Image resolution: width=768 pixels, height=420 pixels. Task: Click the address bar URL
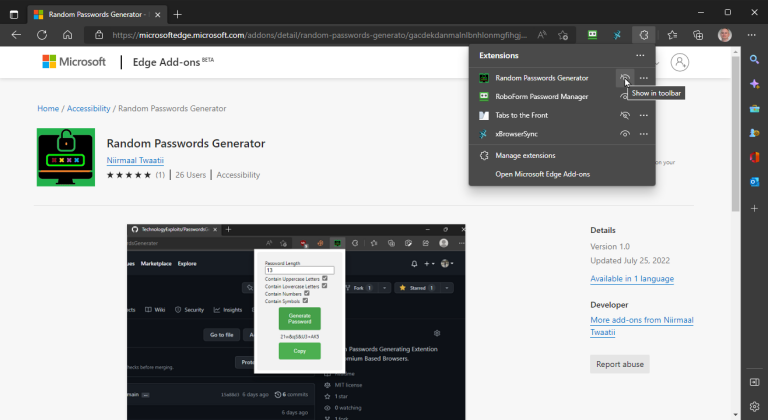click(x=319, y=35)
